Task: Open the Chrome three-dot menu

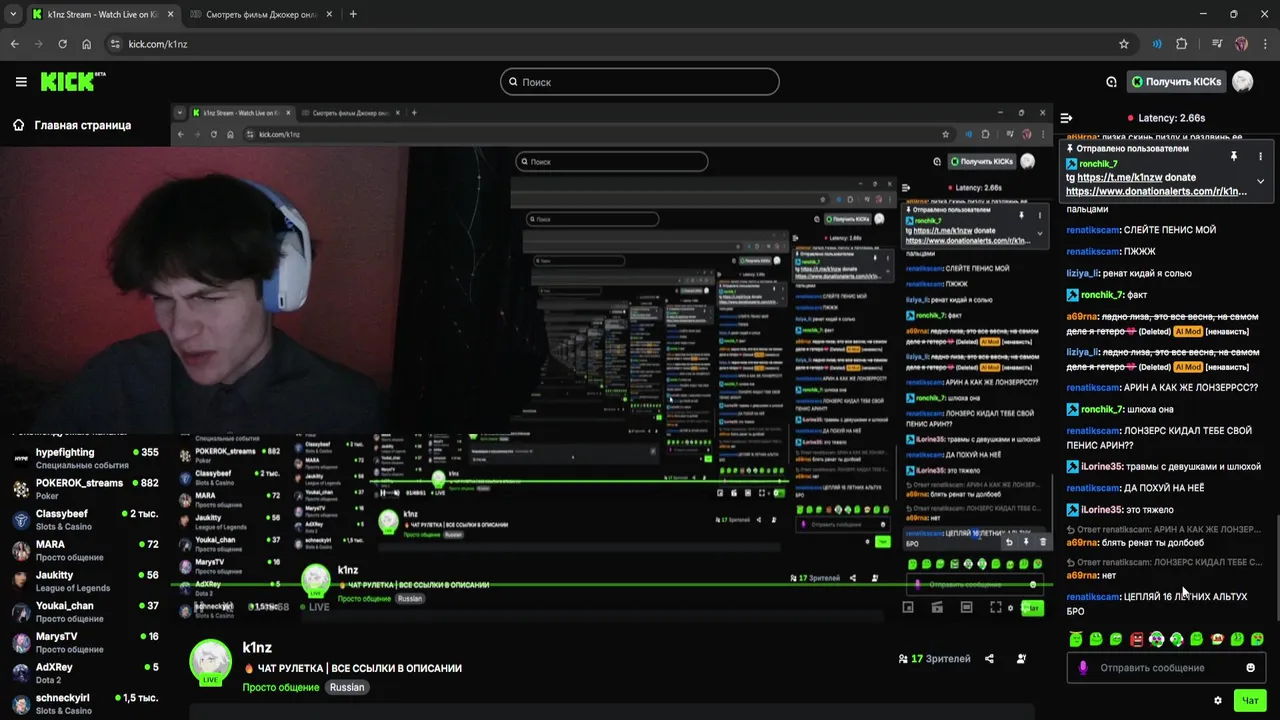Action: tap(1265, 44)
